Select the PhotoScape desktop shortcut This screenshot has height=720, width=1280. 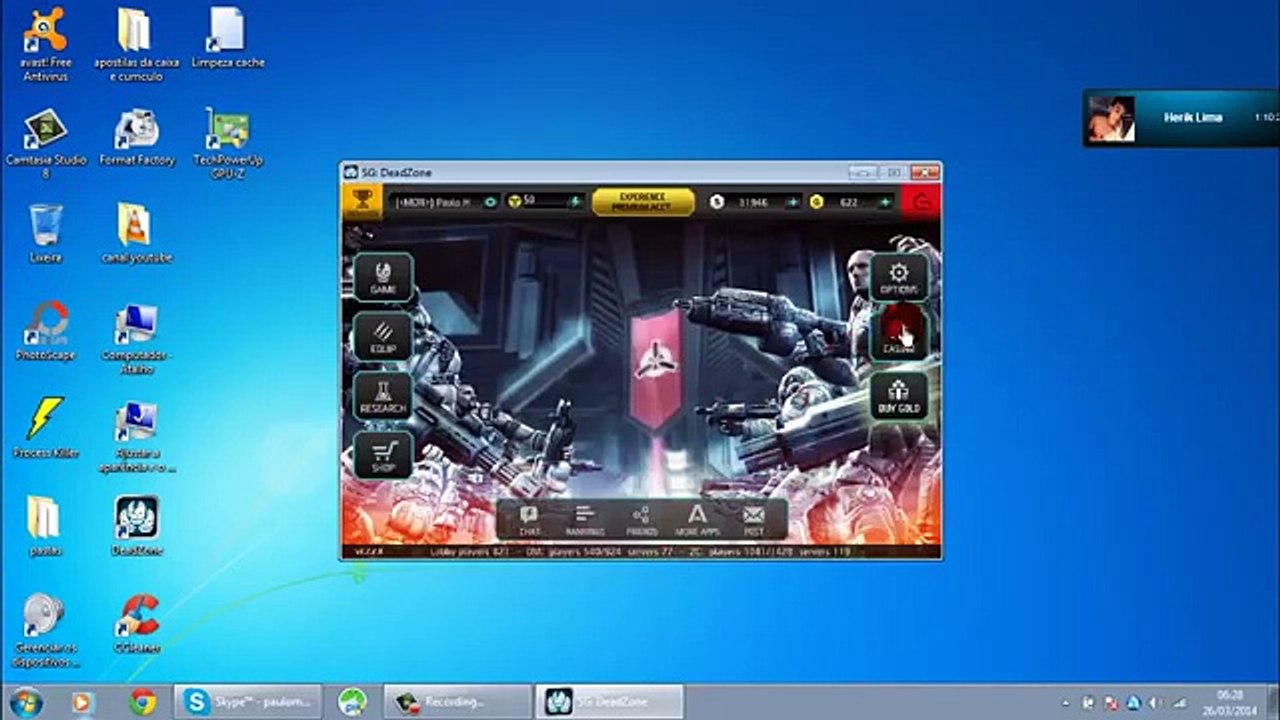click(46, 331)
